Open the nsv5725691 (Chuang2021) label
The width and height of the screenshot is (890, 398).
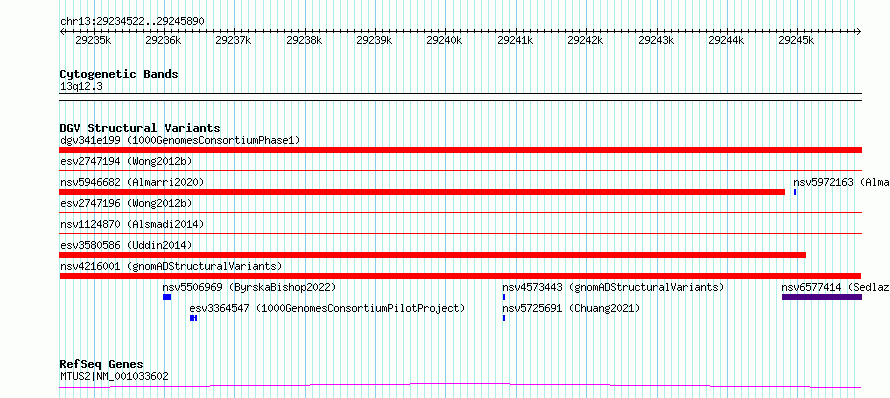click(x=571, y=308)
